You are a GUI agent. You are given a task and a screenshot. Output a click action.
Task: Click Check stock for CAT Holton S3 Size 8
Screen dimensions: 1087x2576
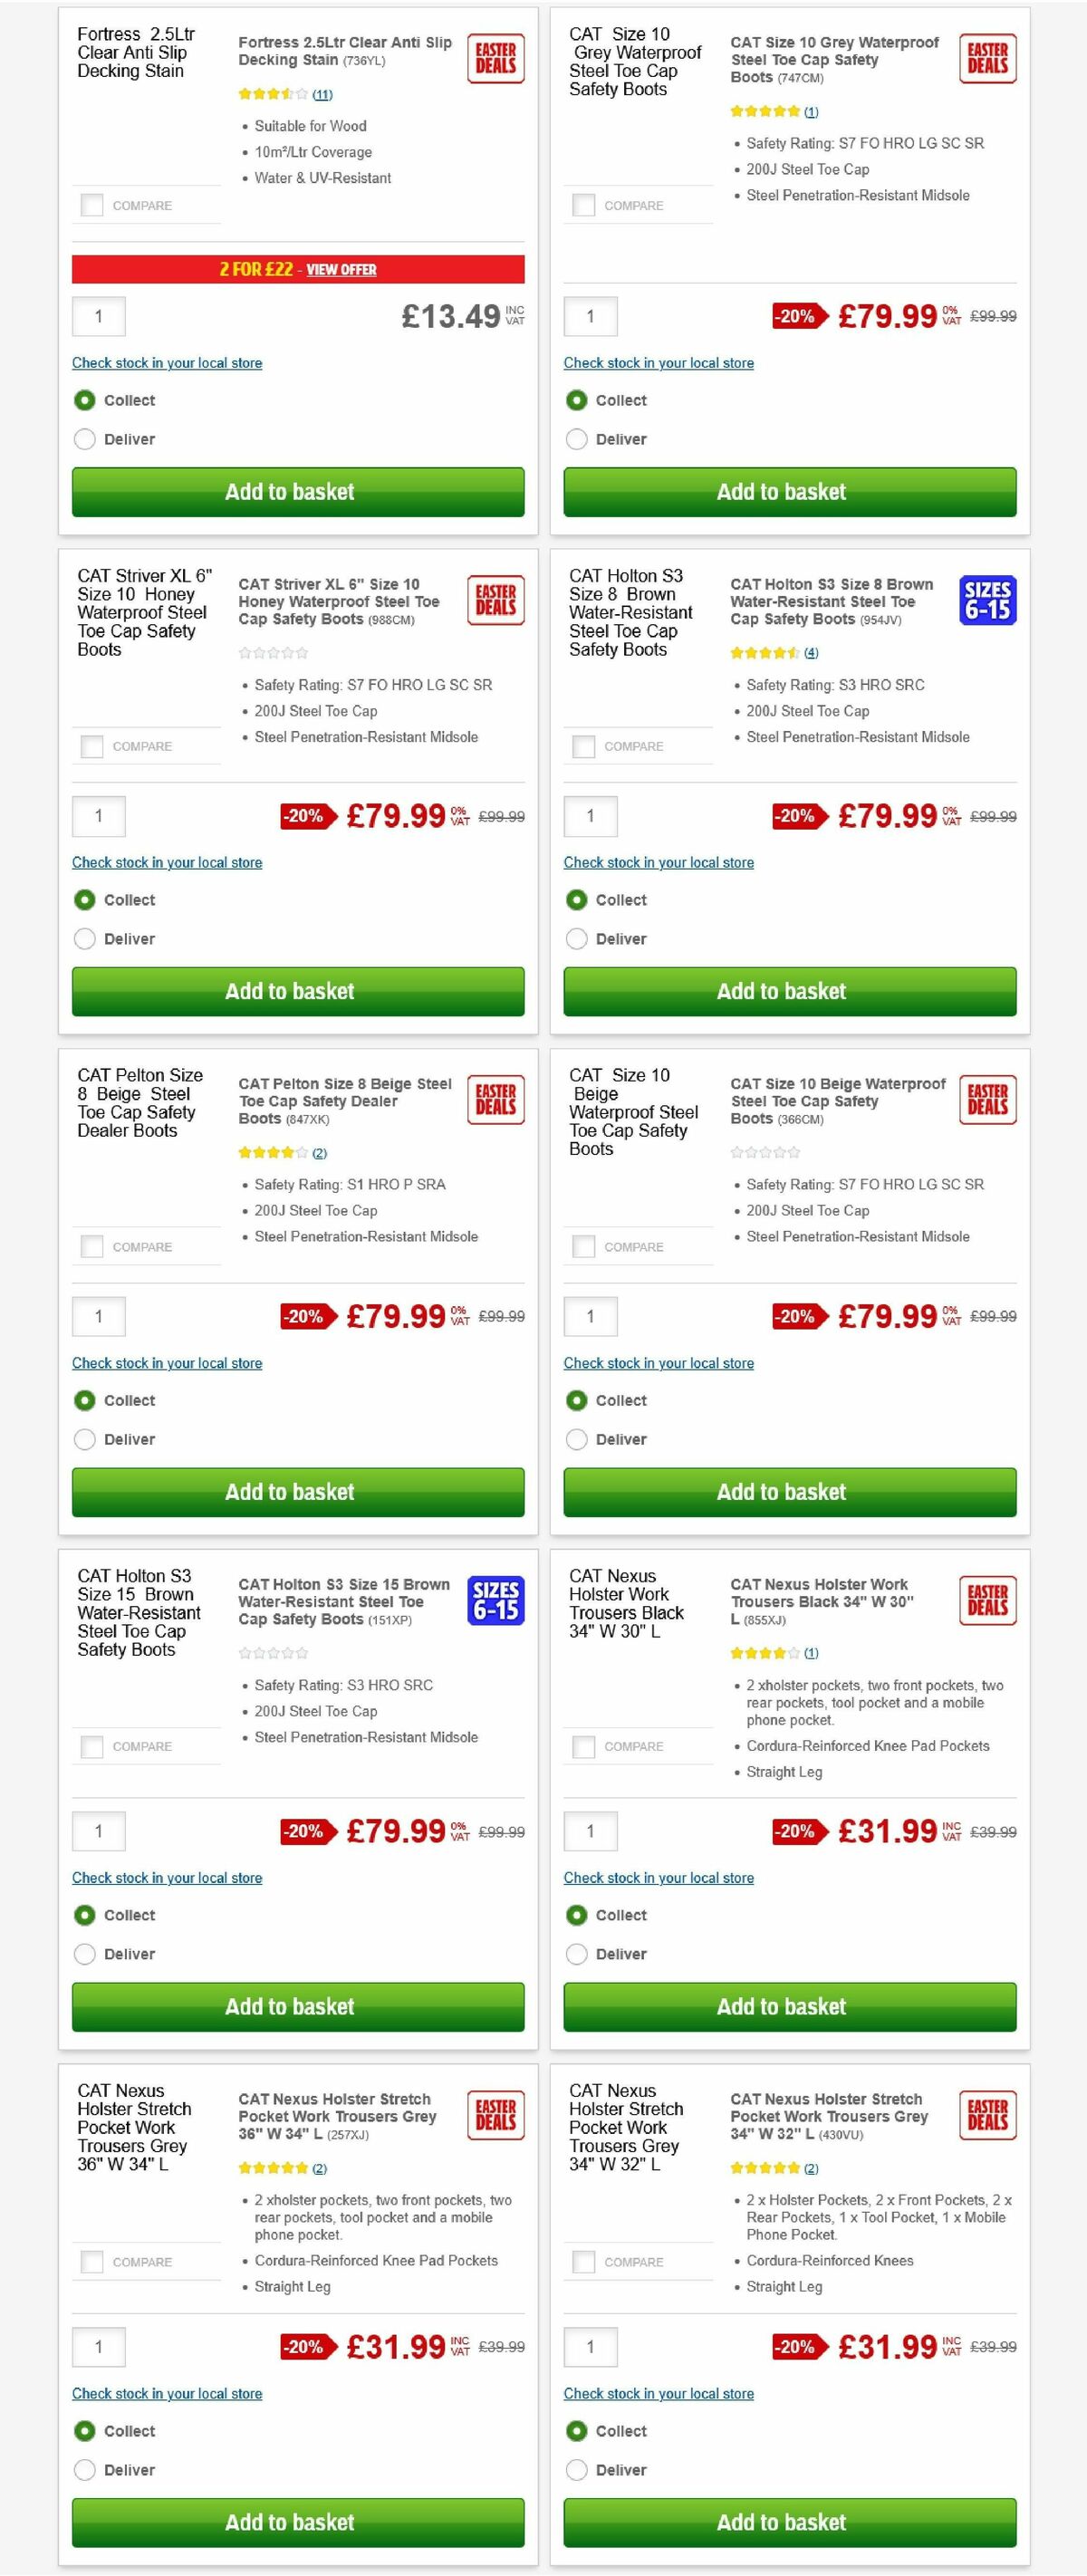pyautogui.click(x=659, y=862)
